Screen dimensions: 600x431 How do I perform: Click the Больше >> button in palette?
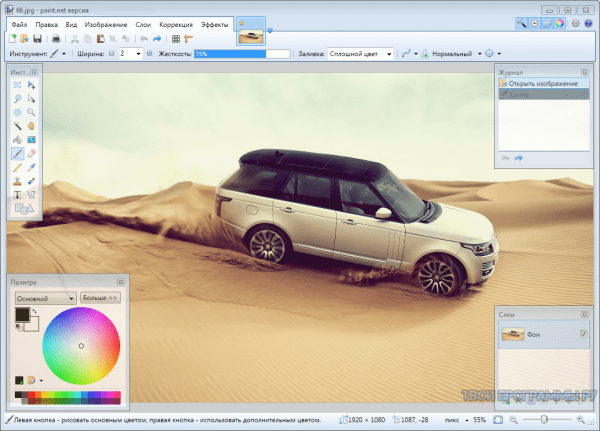[100, 298]
